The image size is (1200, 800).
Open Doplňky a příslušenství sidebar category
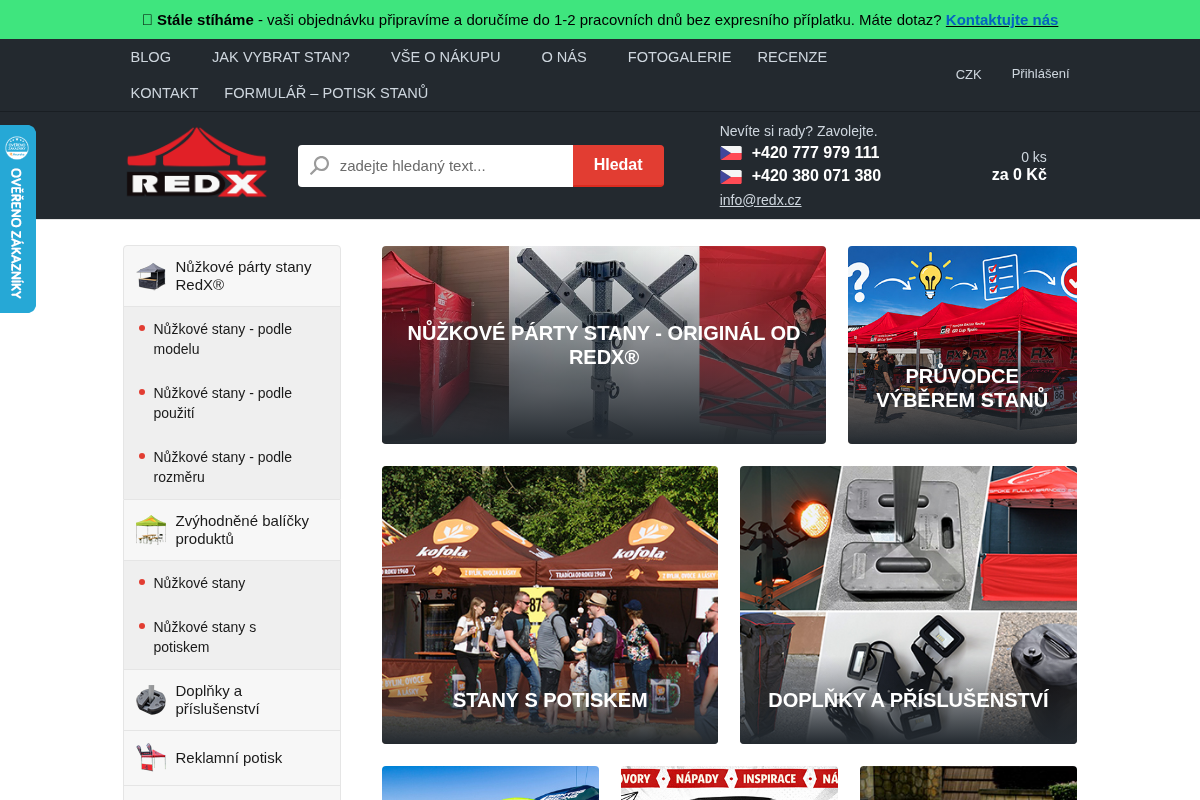(x=232, y=700)
